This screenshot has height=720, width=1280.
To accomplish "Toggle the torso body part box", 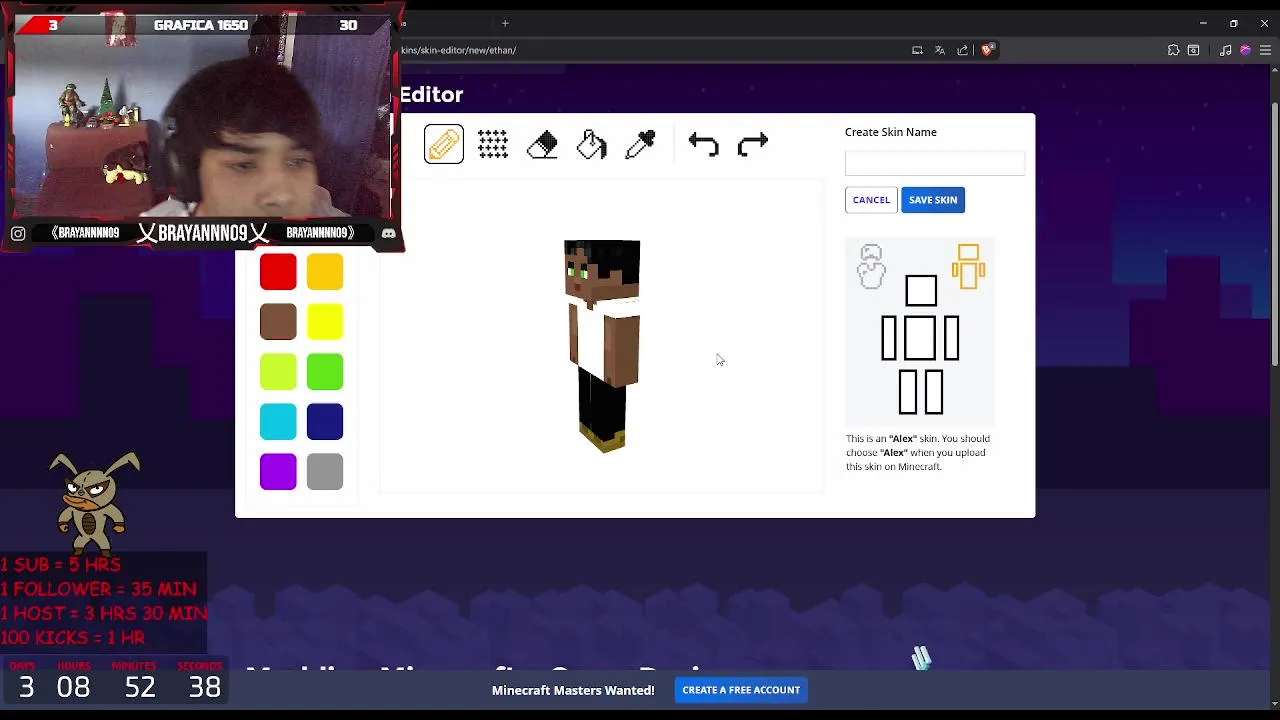I will coord(921,338).
